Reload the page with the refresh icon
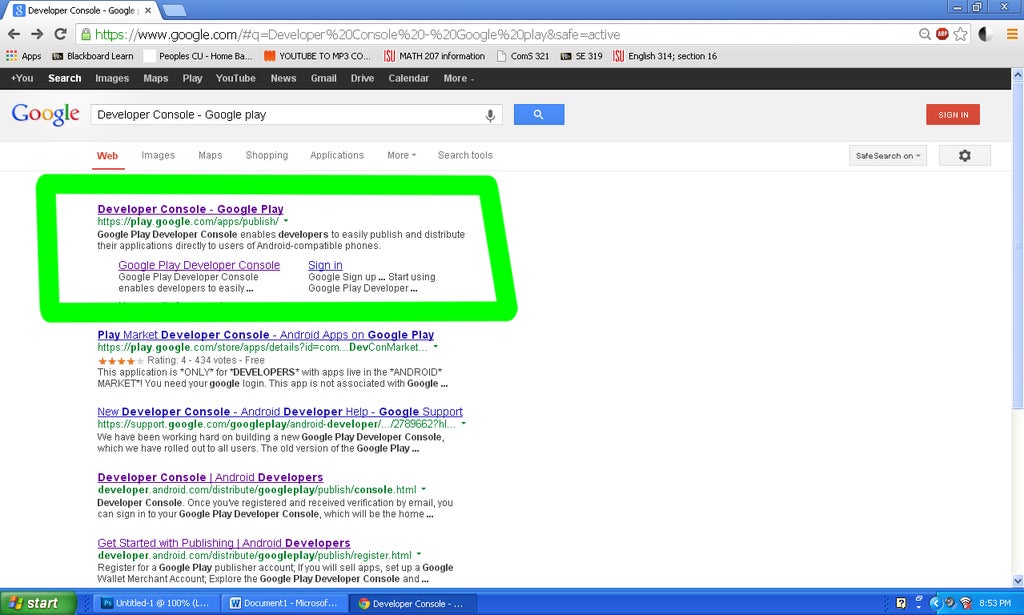1024x615 pixels. [x=60, y=34]
